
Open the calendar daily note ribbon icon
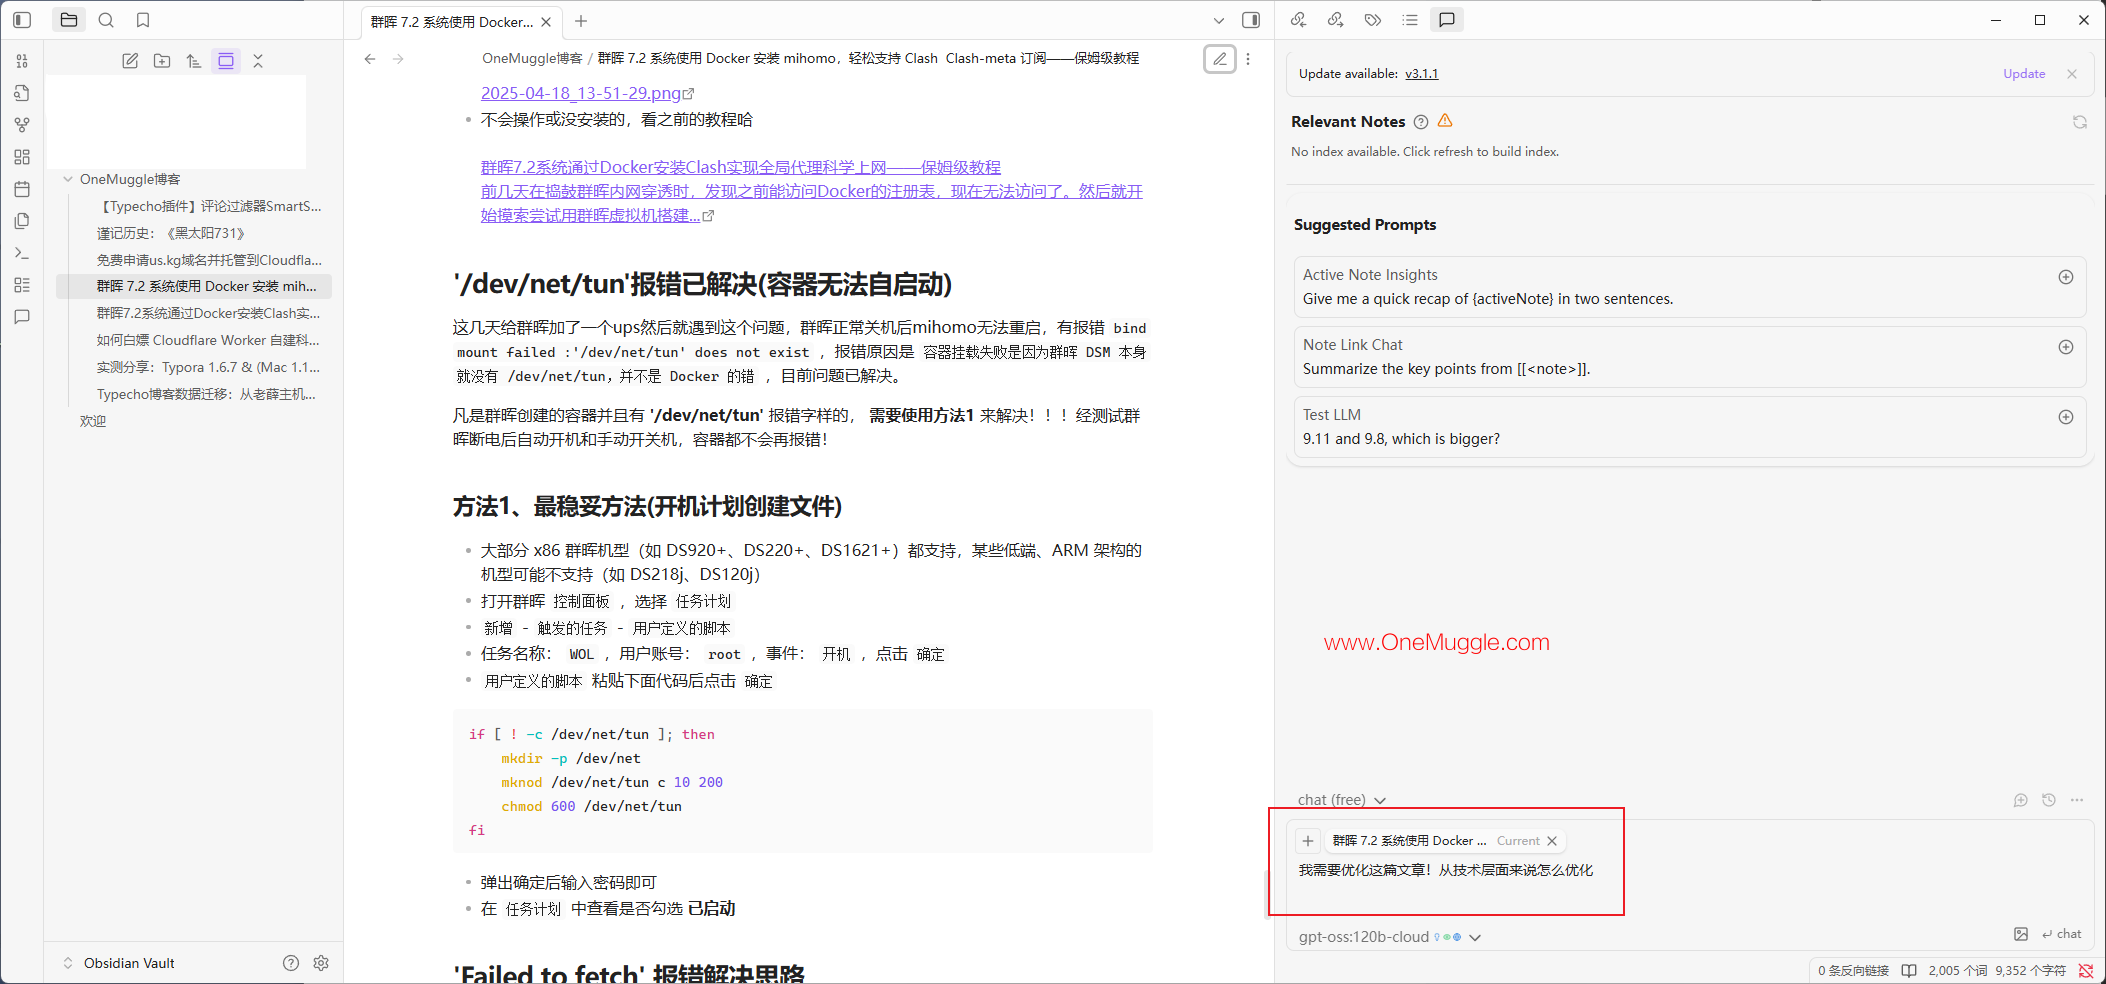pyautogui.click(x=22, y=189)
